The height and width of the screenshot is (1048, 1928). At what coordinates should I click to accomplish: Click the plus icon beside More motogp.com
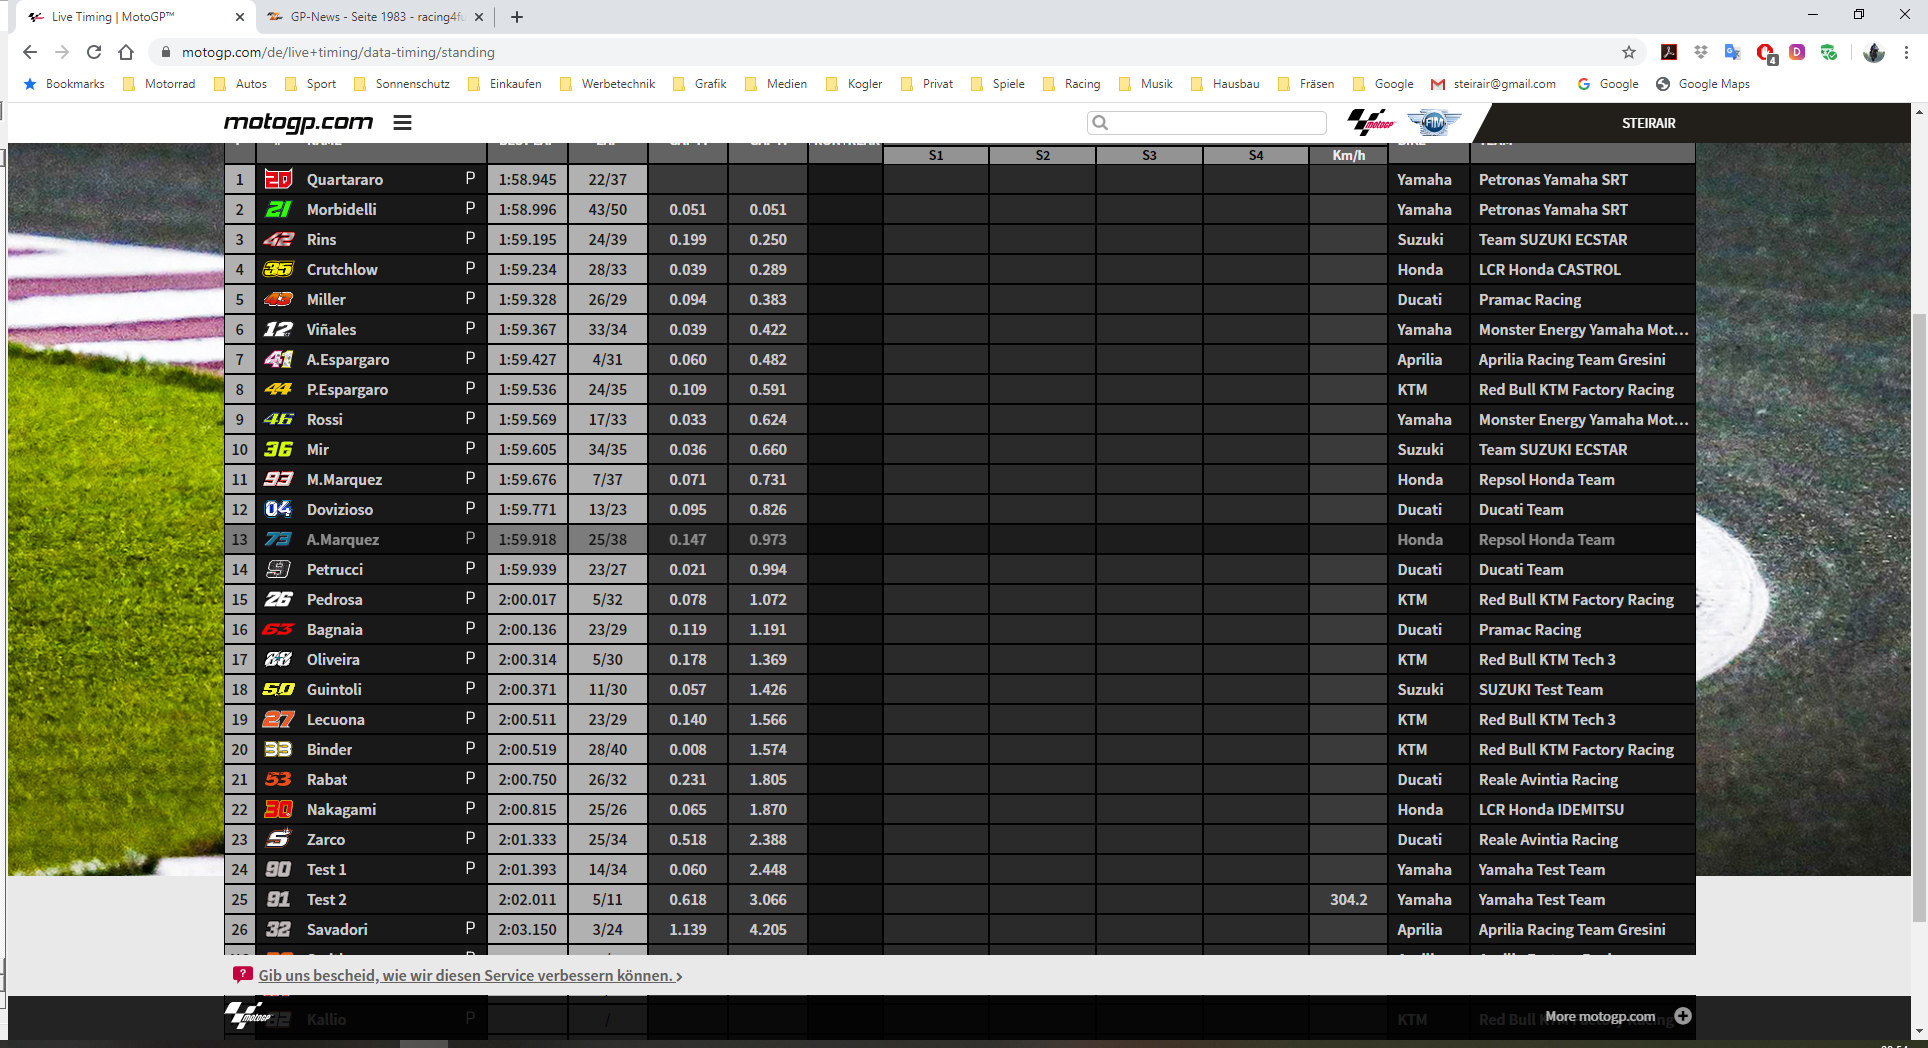(x=1683, y=1016)
